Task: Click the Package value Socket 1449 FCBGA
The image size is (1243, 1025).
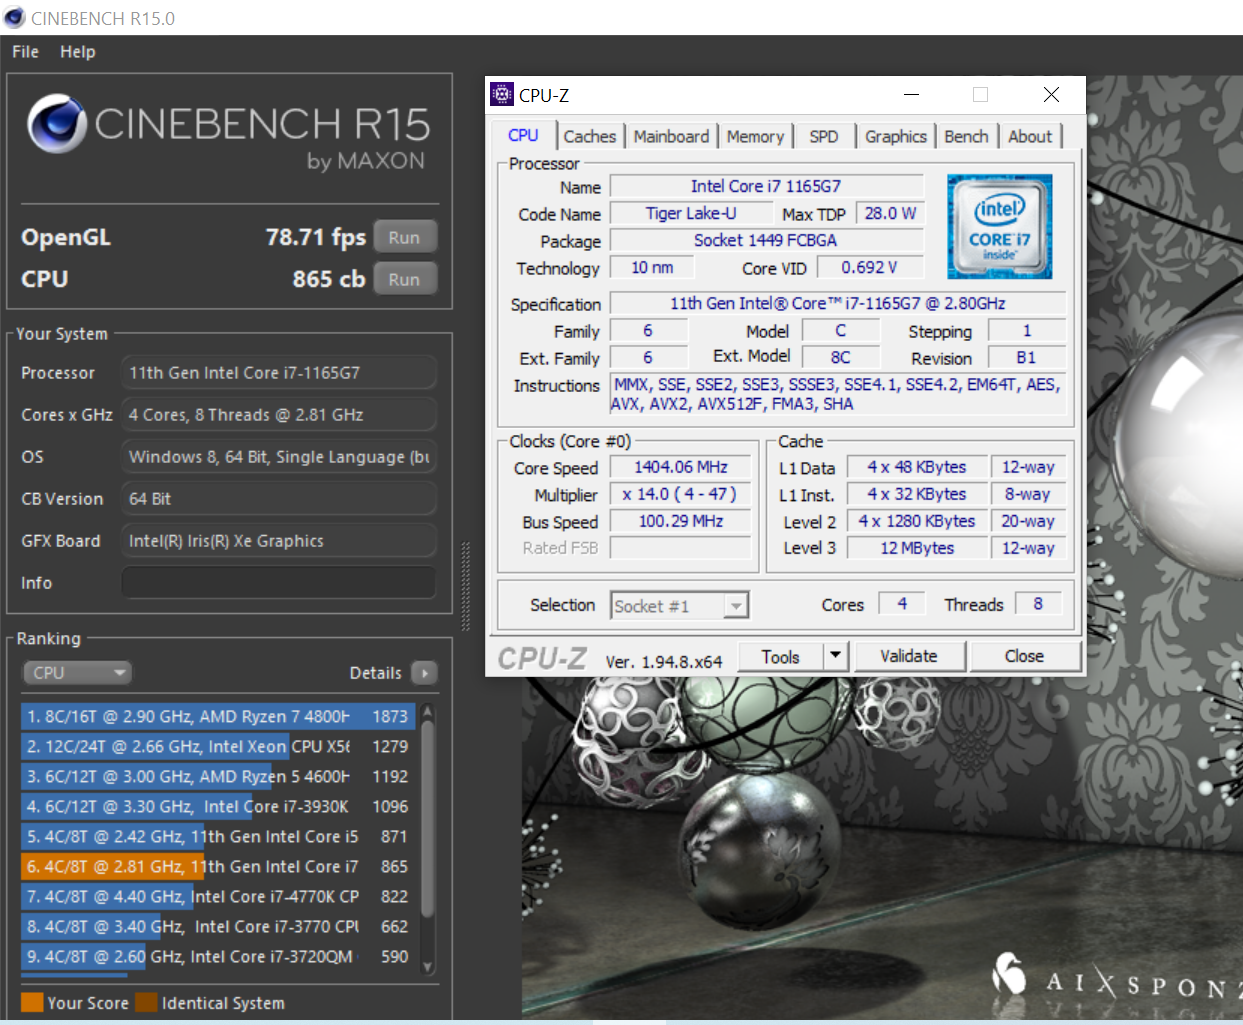Action: [x=766, y=240]
